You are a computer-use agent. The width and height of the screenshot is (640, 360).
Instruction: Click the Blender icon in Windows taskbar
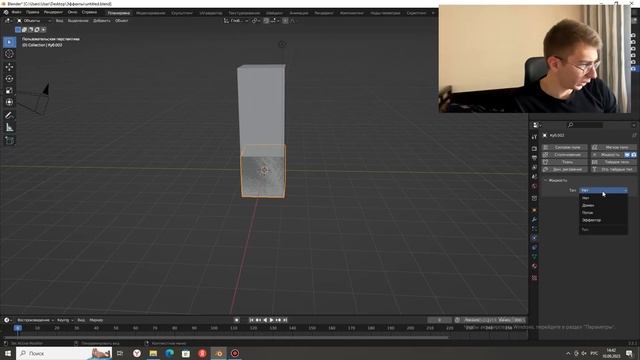pyautogui.click(x=219, y=353)
